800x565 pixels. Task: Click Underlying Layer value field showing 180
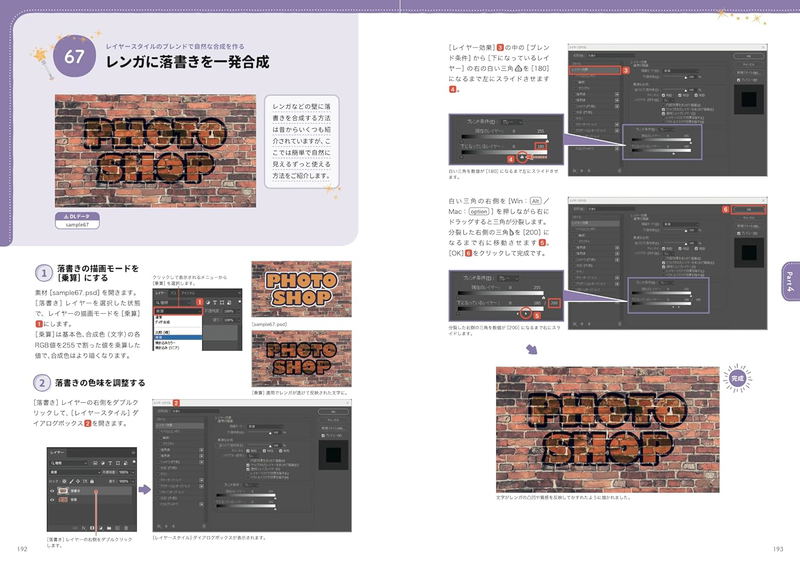(x=541, y=146)
